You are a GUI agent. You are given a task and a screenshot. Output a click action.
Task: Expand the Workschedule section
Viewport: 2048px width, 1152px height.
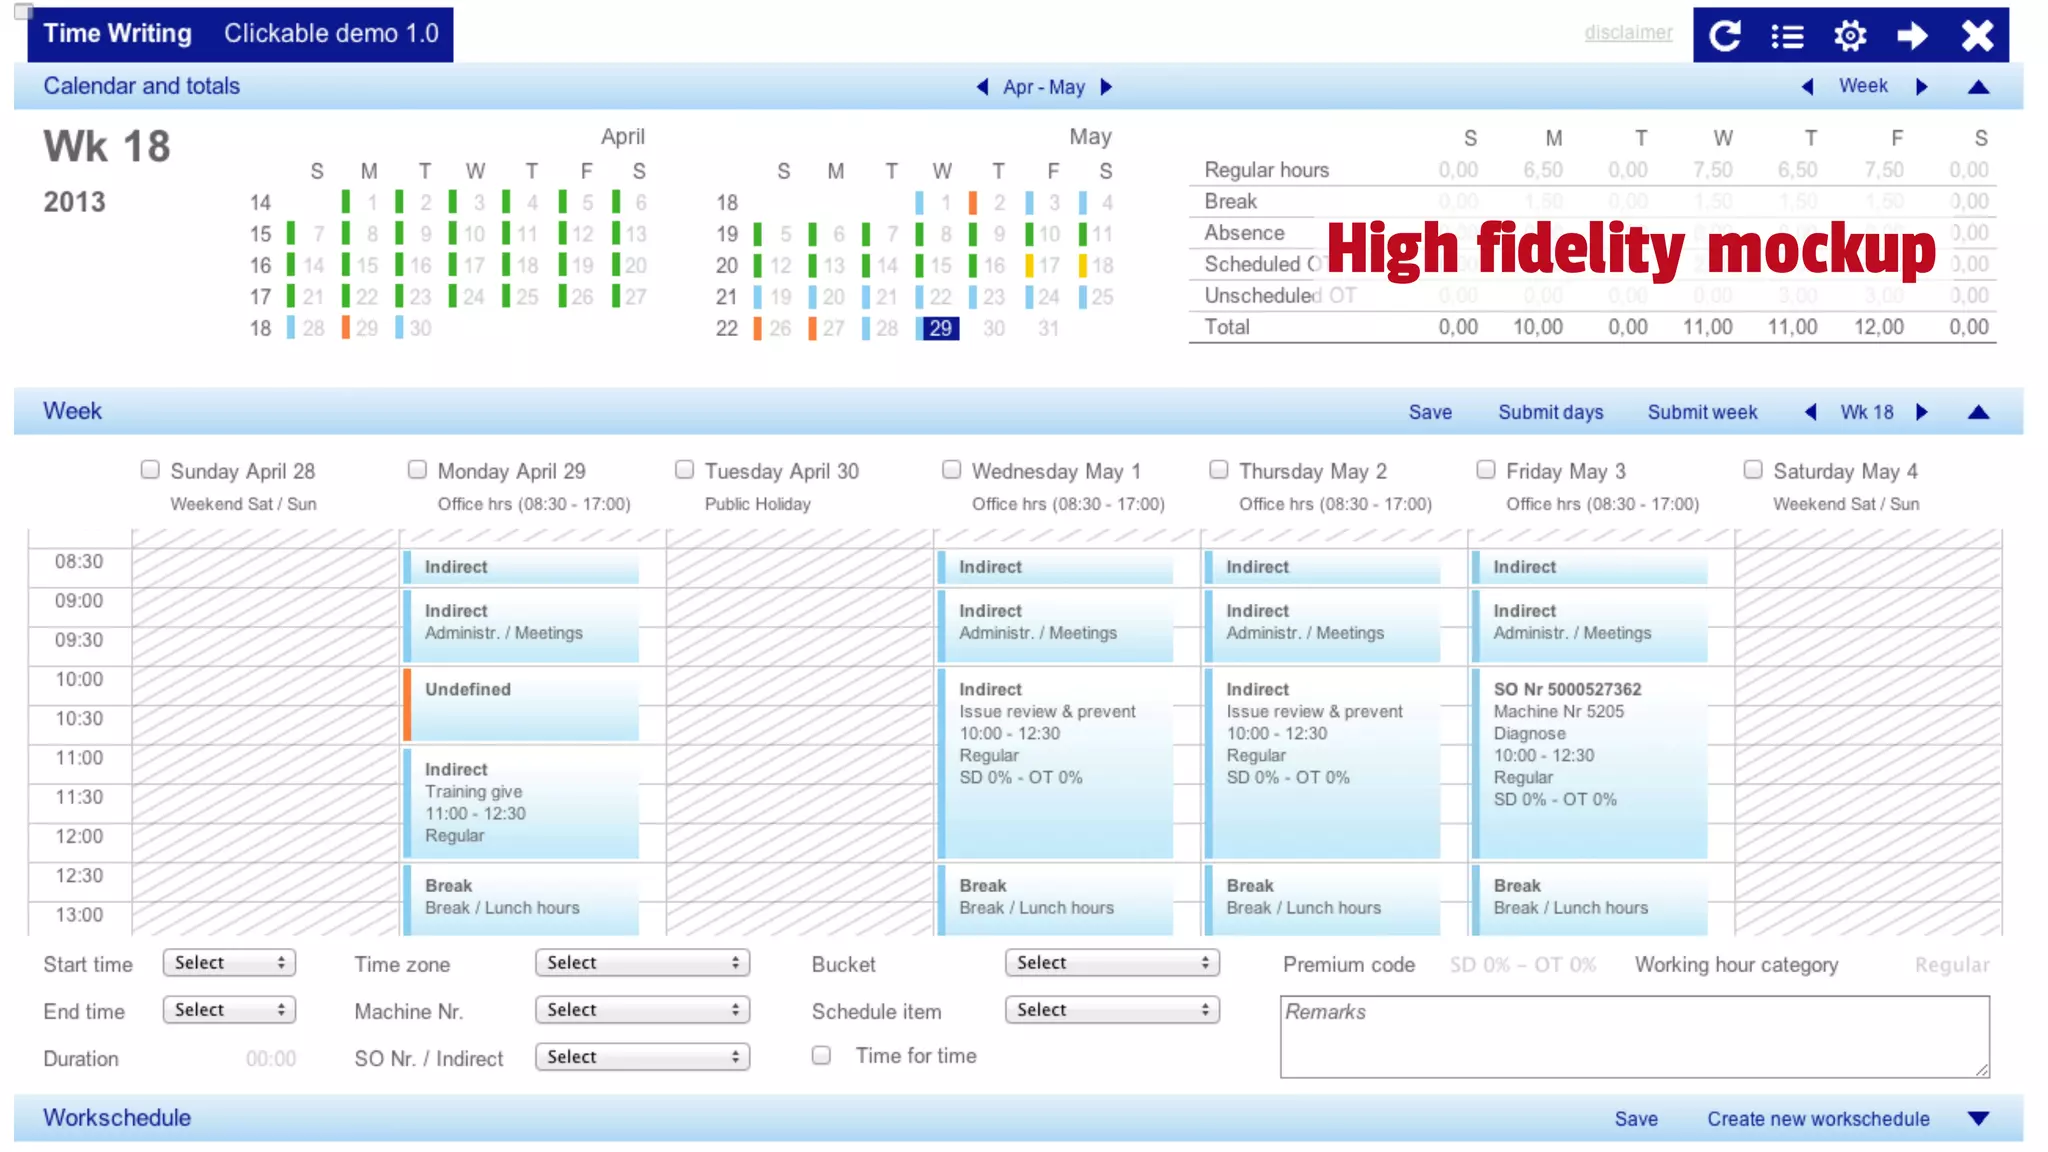(x=1978, y=1119)
